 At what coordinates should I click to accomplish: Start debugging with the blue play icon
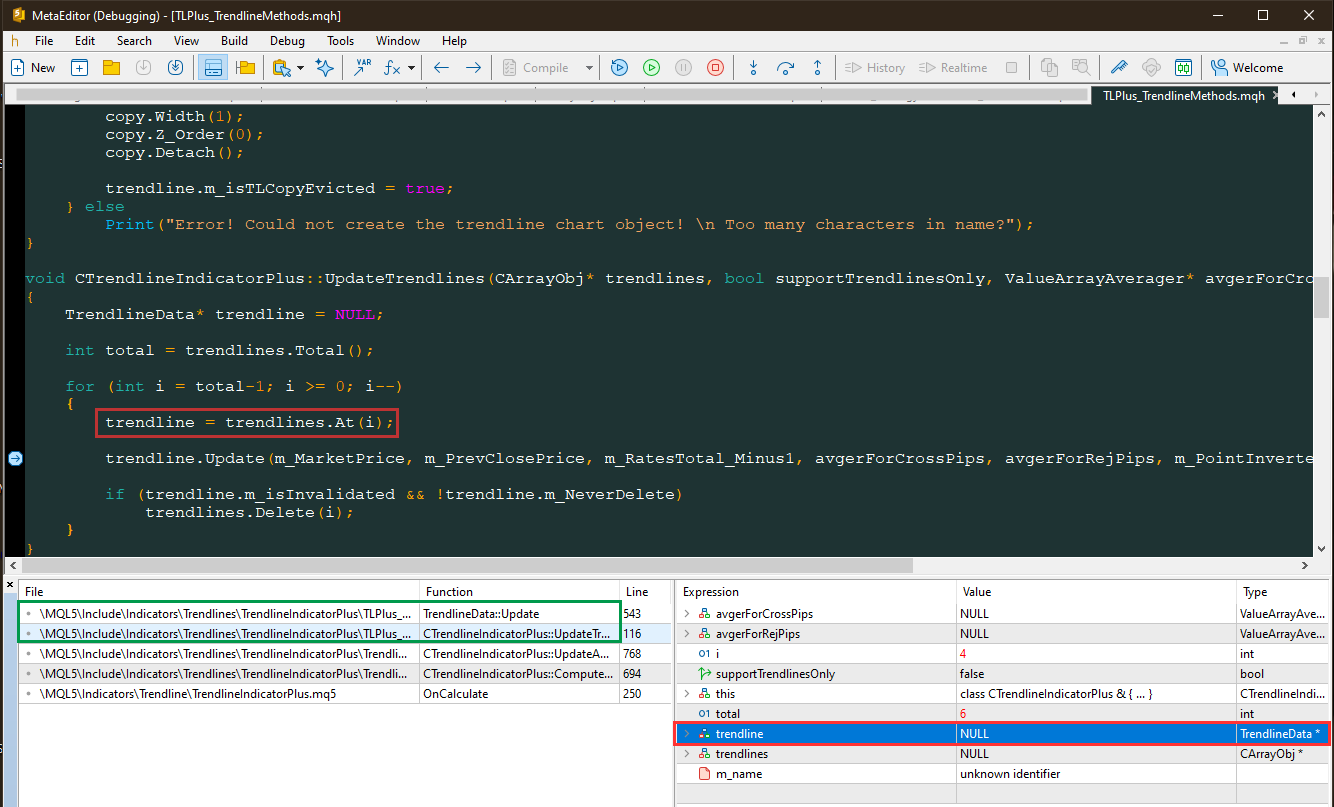pyautogui.click(x=619, y=67)
